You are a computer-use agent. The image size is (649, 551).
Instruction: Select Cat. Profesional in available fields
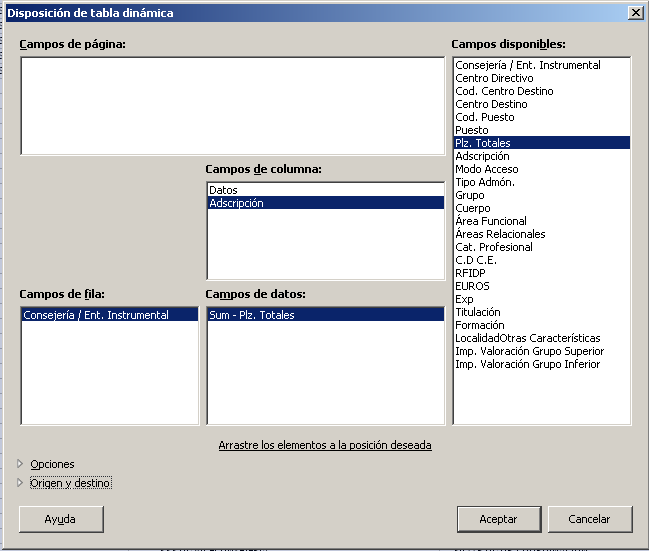tap(494, 247)
